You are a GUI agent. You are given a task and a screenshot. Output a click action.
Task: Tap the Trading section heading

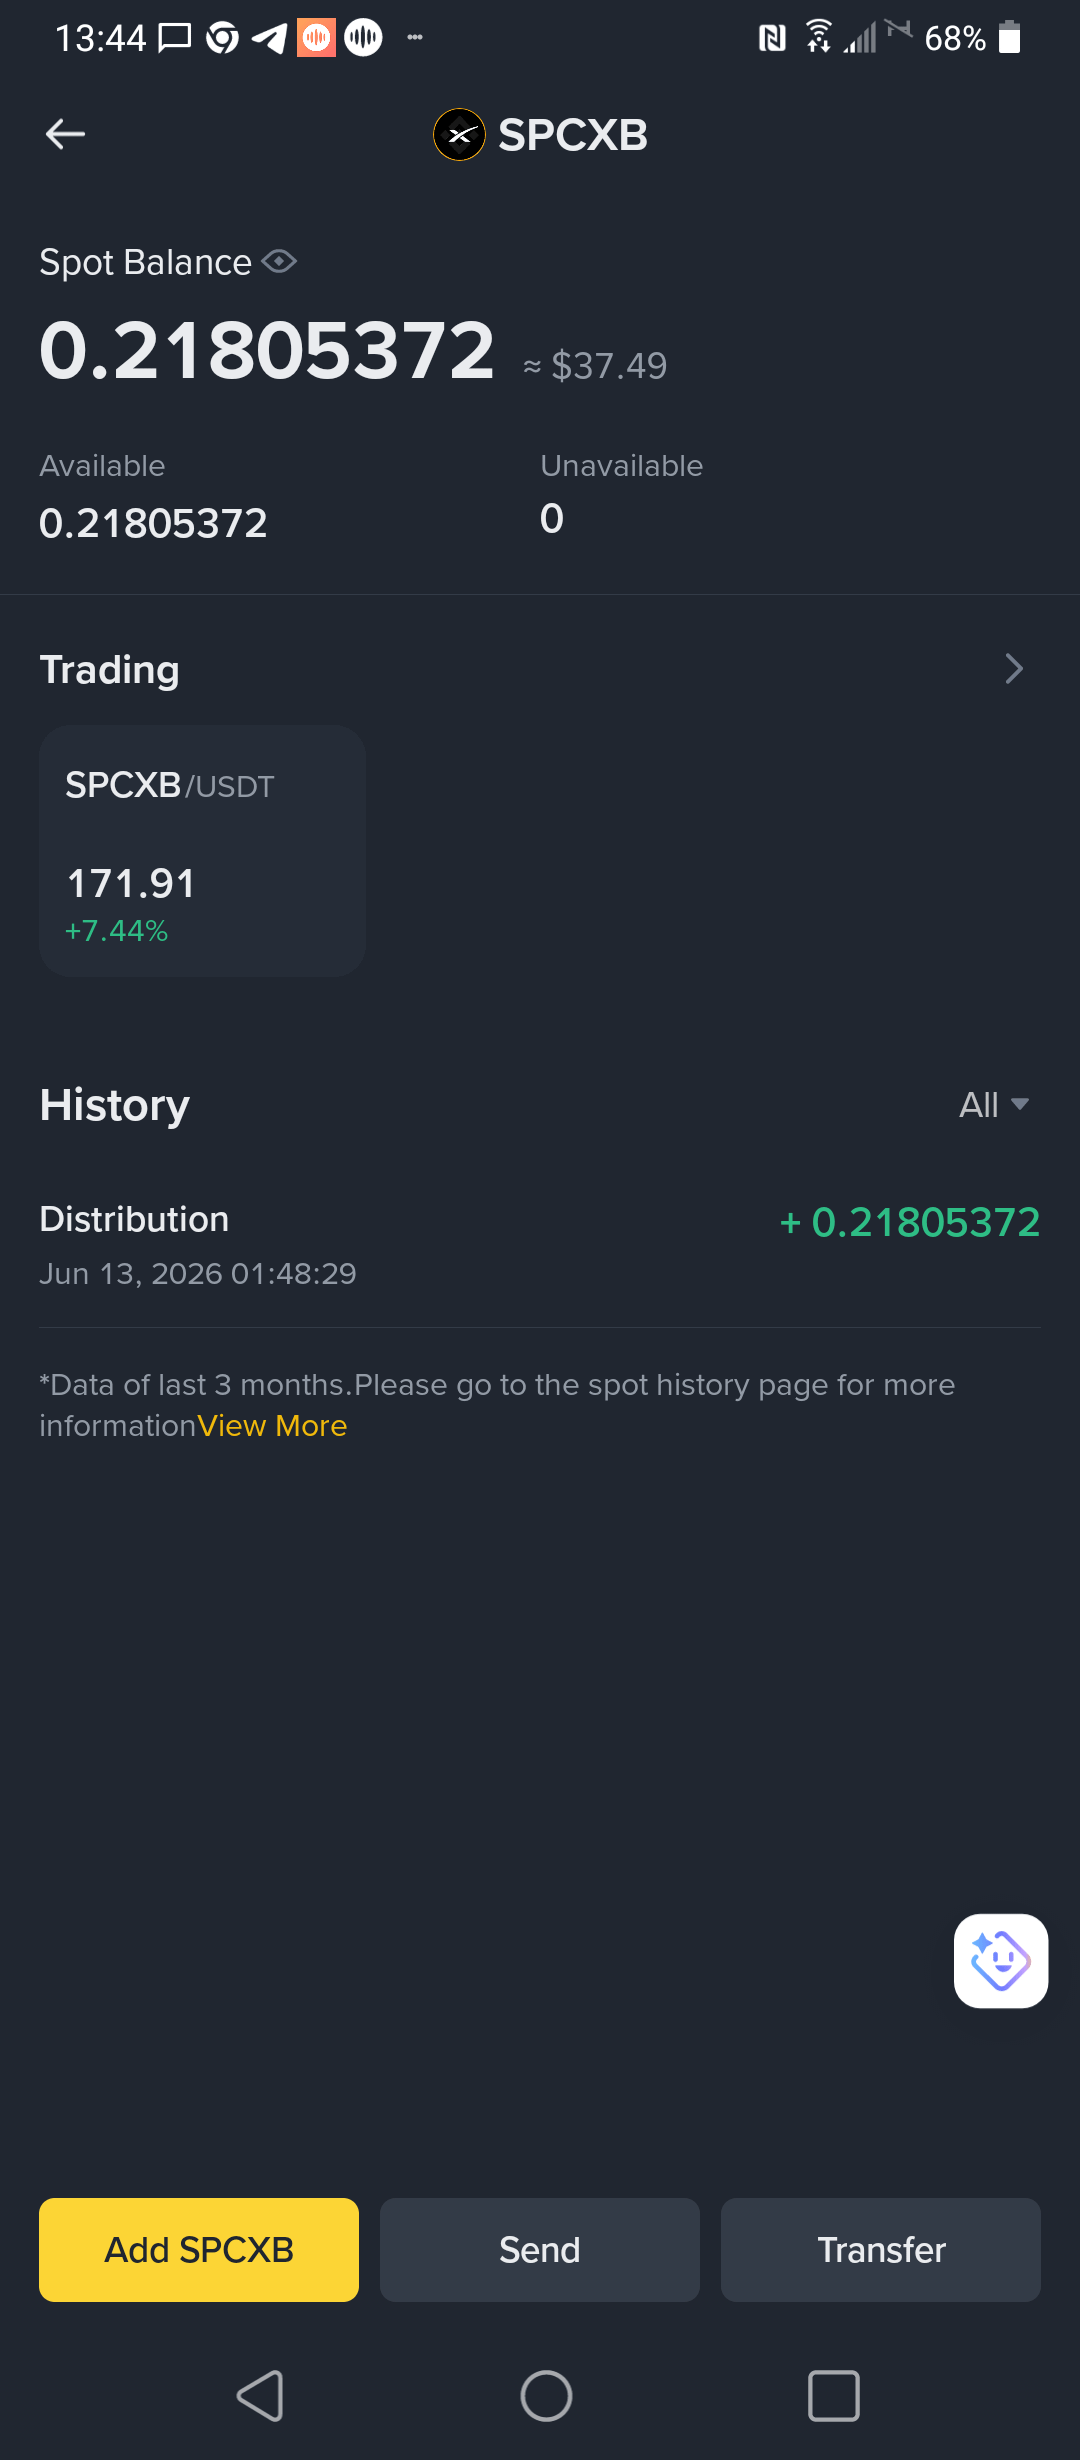coord(109,670)
